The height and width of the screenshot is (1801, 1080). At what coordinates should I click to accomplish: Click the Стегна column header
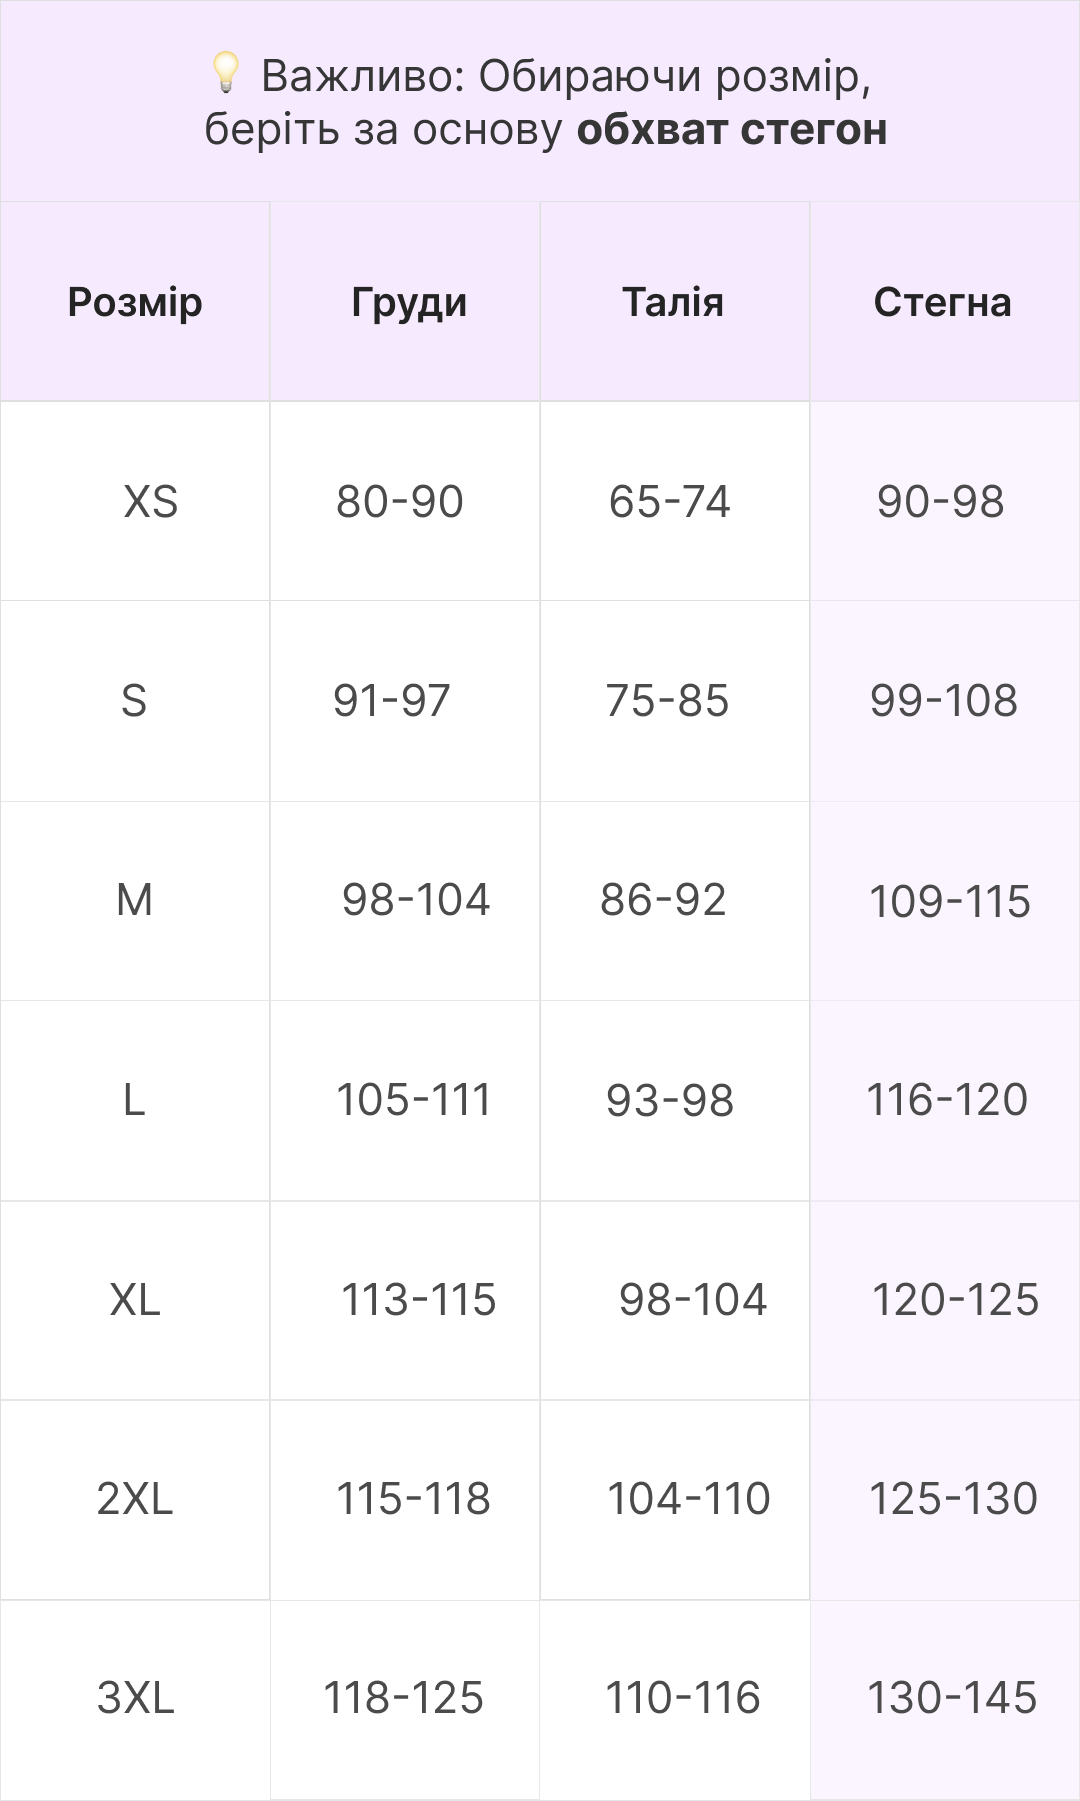(x=942, y=302)
